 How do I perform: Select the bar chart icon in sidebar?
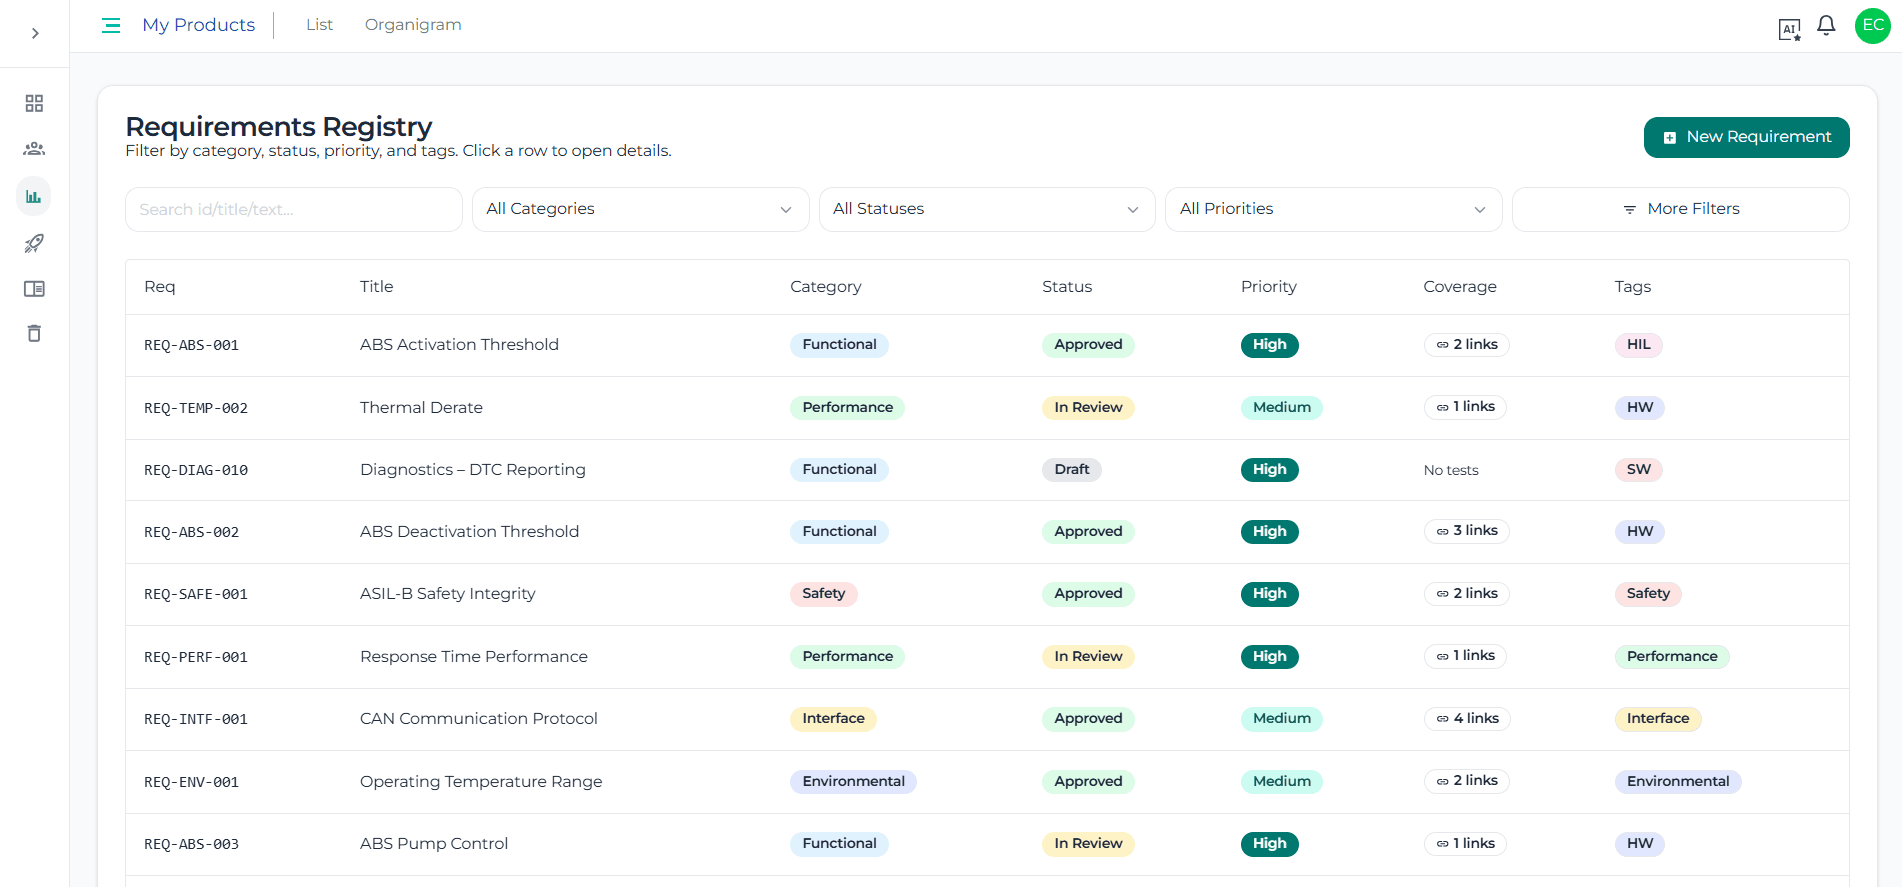tap(34, 196)
